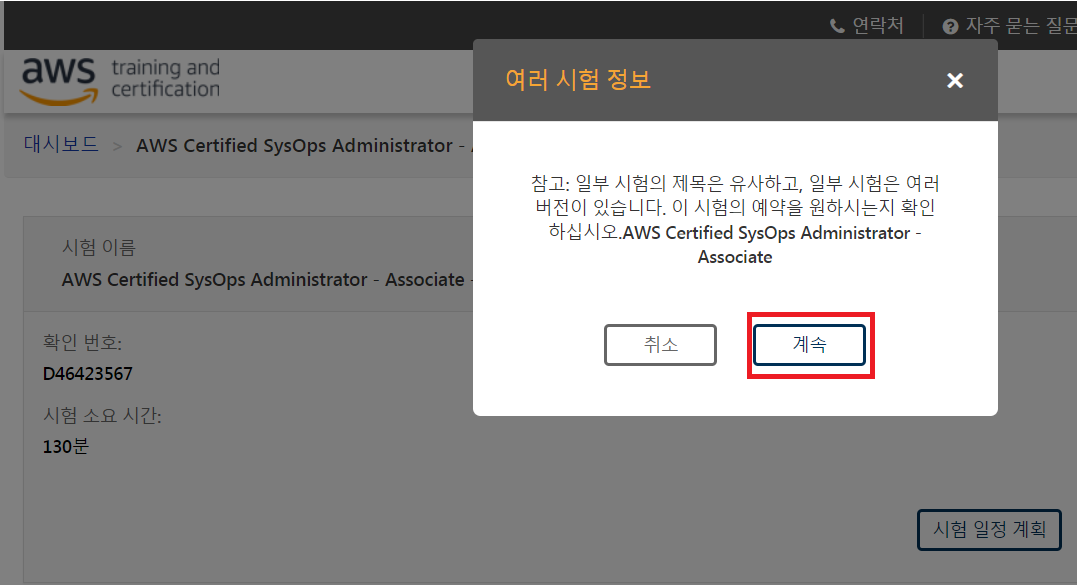
Task: Click the exam duration value 130분
Action: click(x=65, y=446)
